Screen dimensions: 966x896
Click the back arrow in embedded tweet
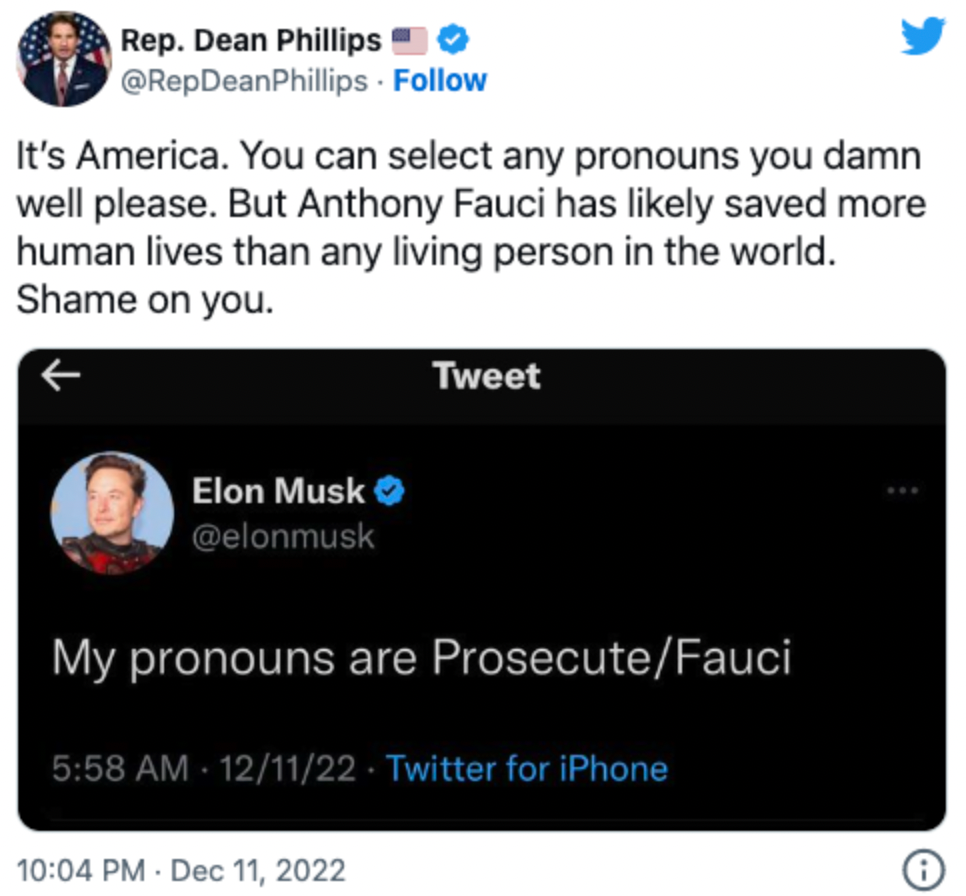click(60, 375)
